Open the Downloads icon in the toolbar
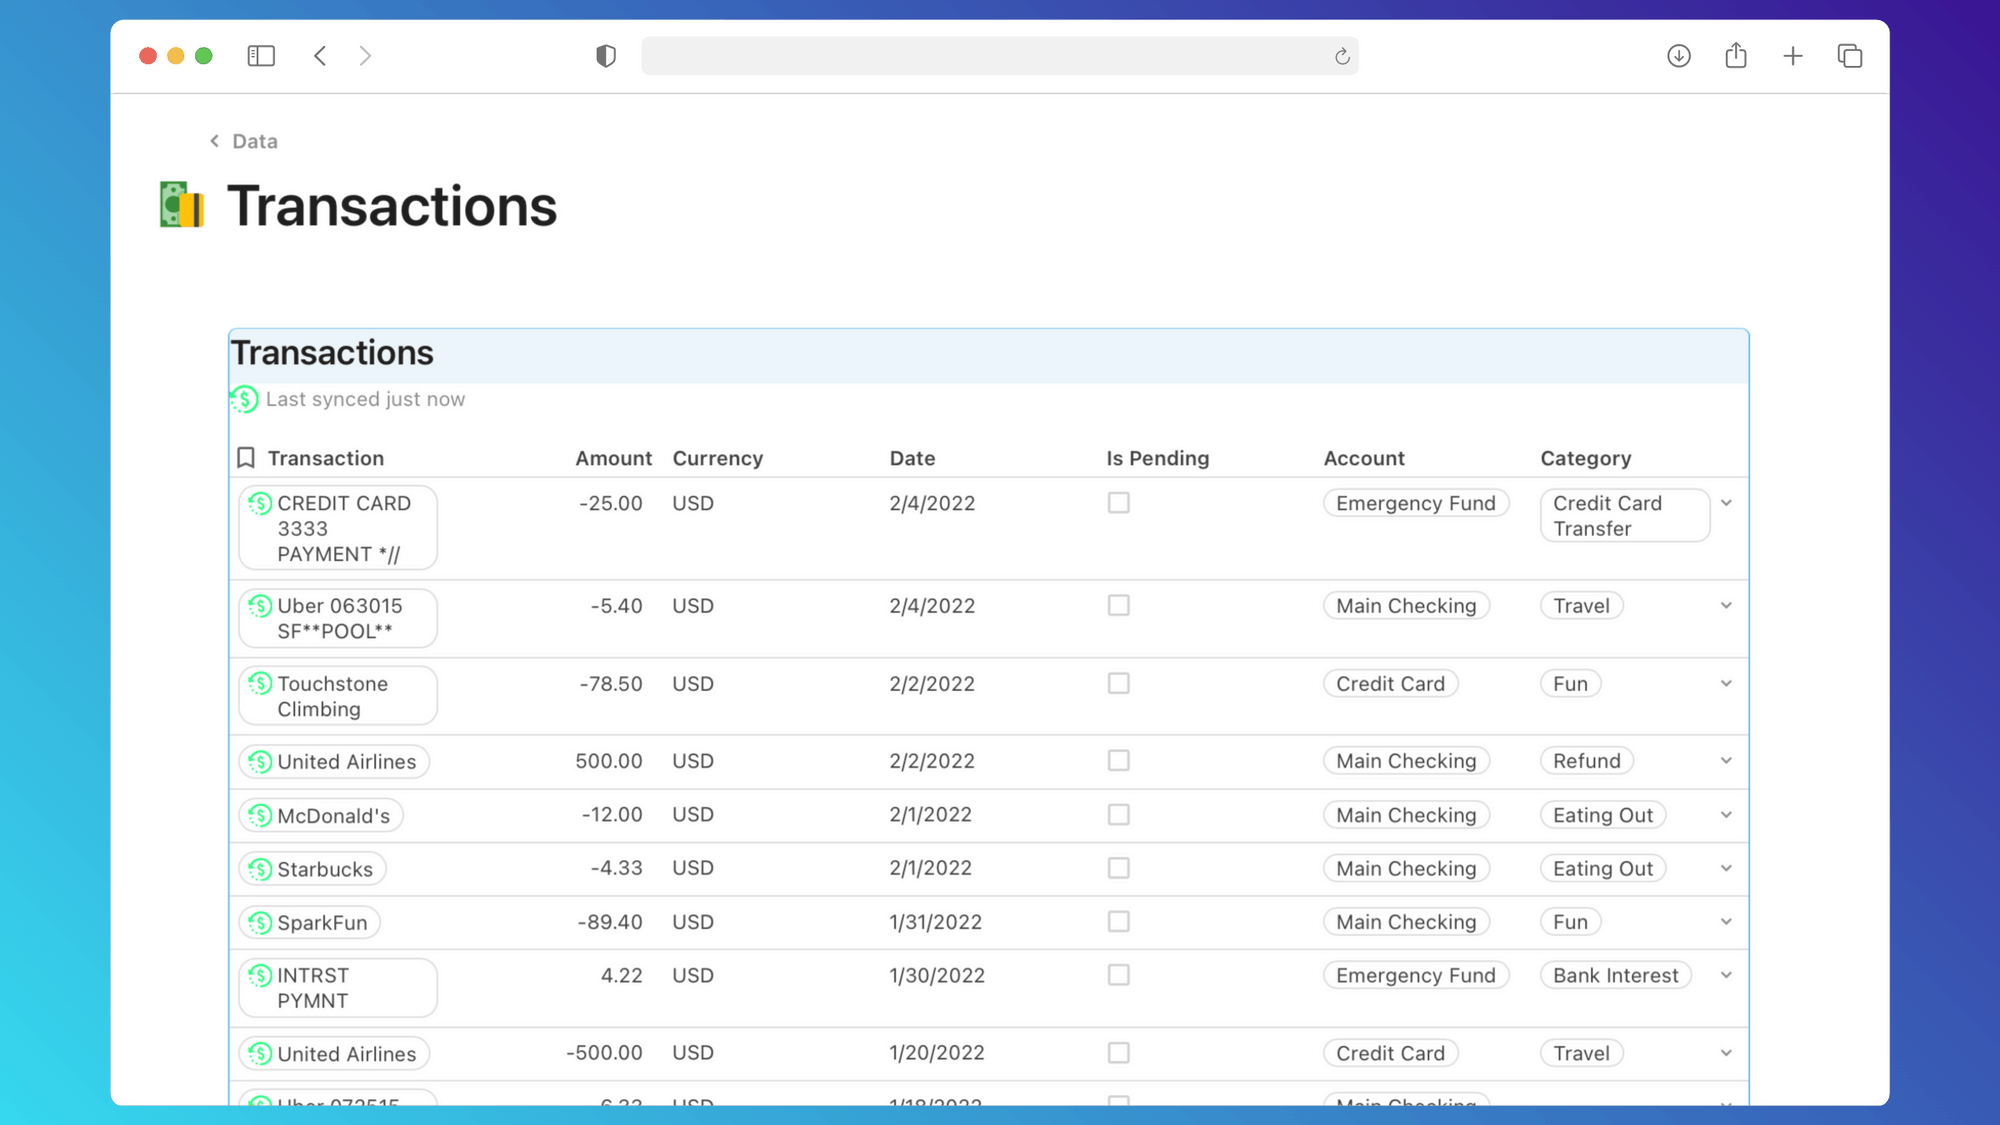Image resolution: width=2000 pixels, height=1125 pixels. tap(1678, 56)
